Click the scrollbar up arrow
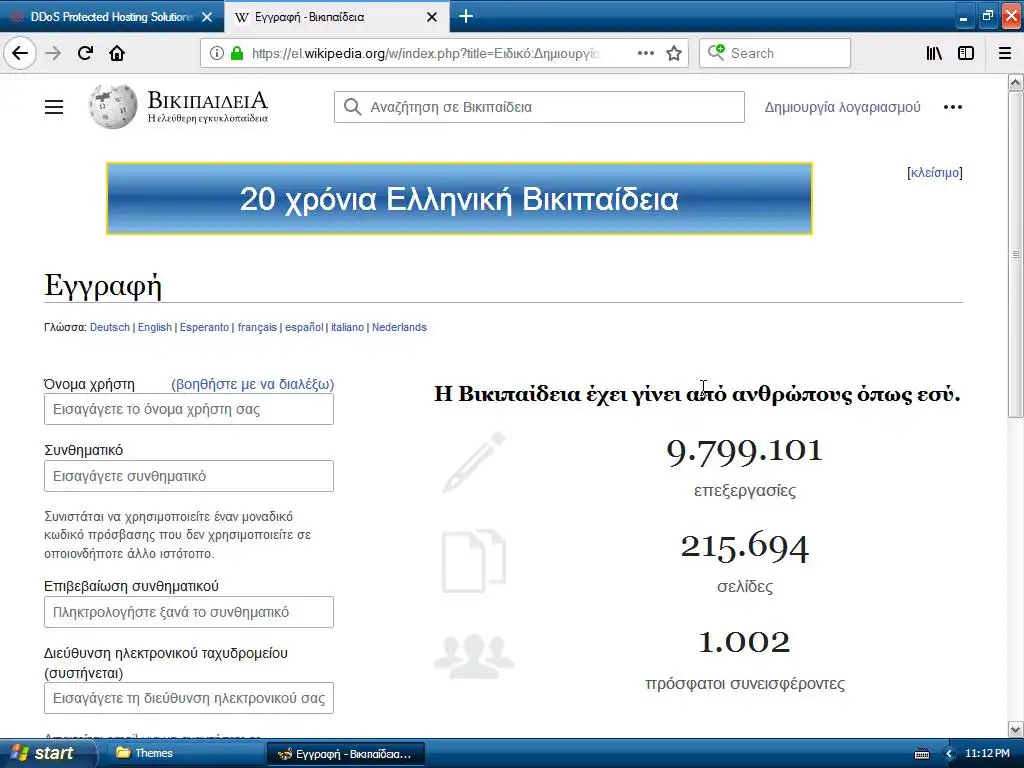Screen dimensions: 1024x768 pyautogui.click(x=1016, y=82)
